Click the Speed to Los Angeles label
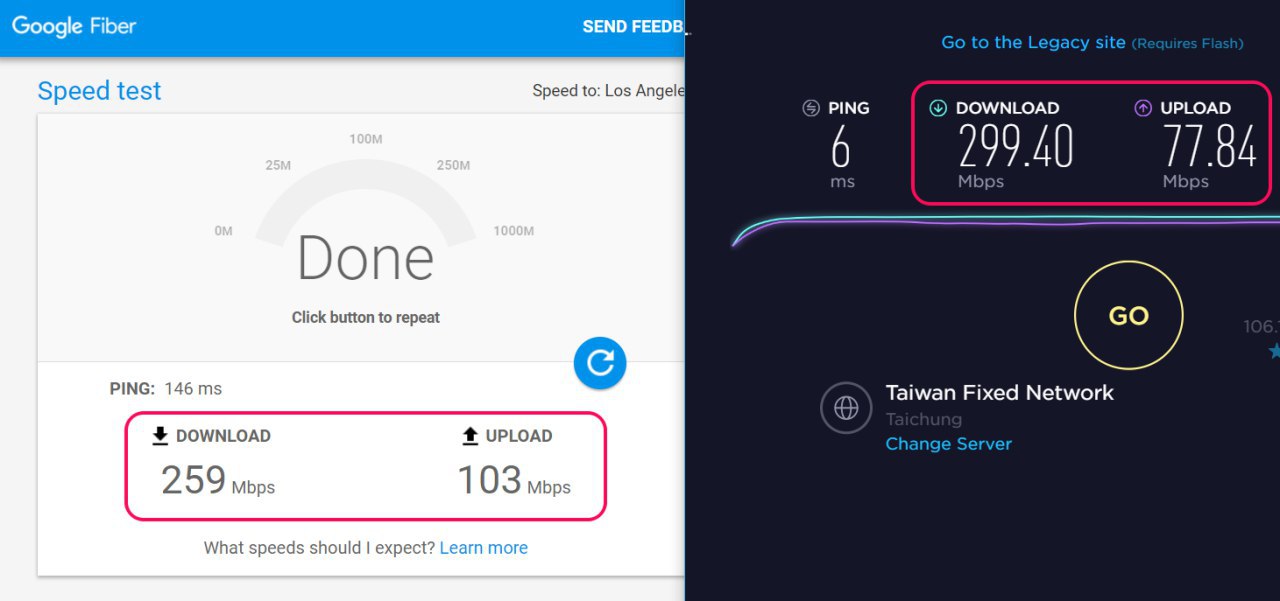This screenshot has width=1280, height=601. pyautogui.click(x=607, y=91)
